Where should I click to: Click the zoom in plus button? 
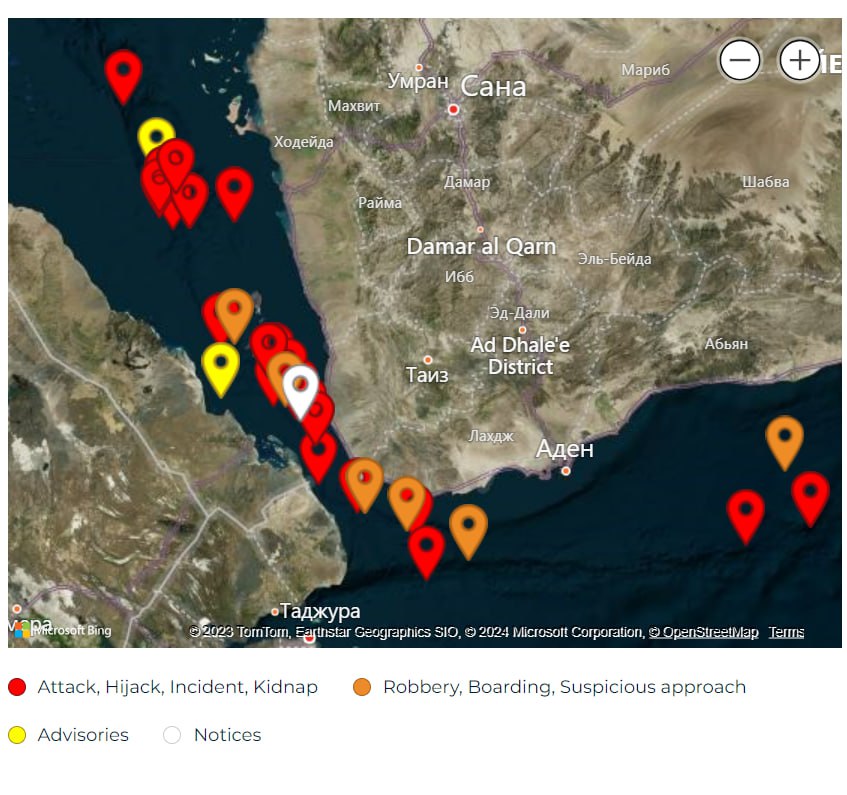click(x=798, y=62)
